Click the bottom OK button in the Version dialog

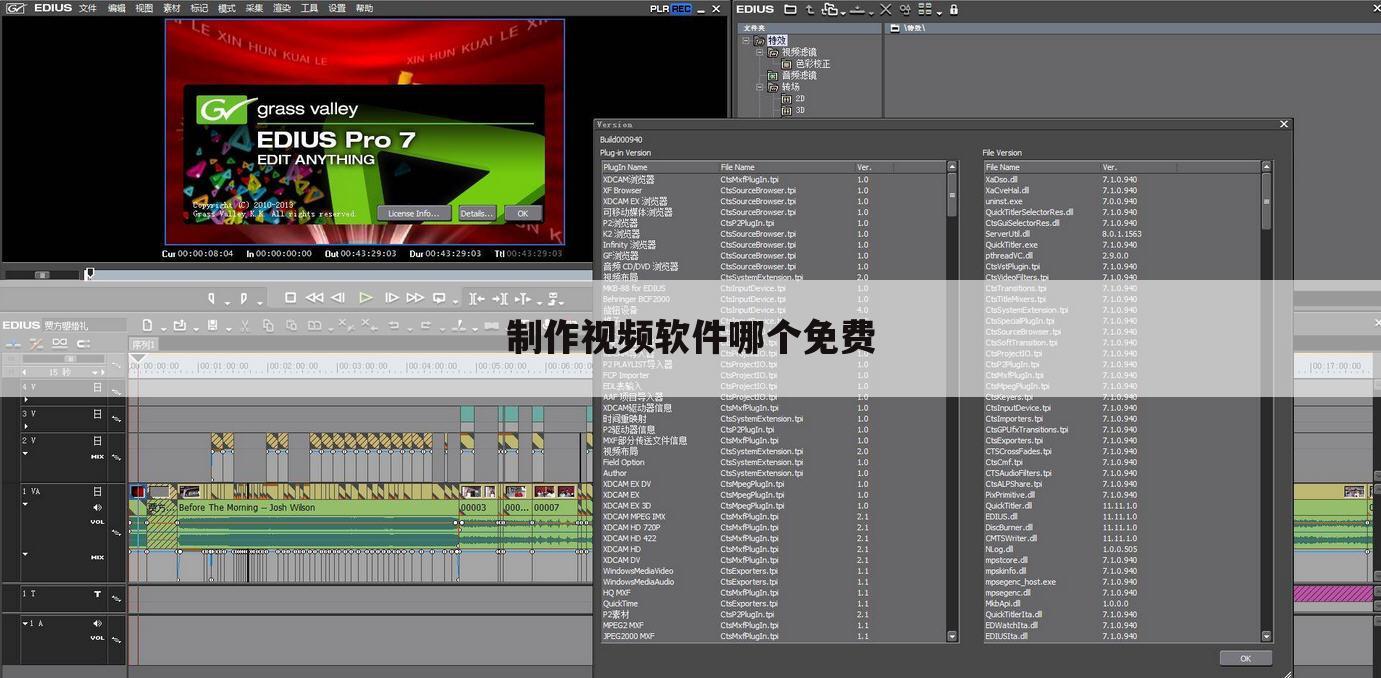pyautogui.click(x=1245, y=658)
